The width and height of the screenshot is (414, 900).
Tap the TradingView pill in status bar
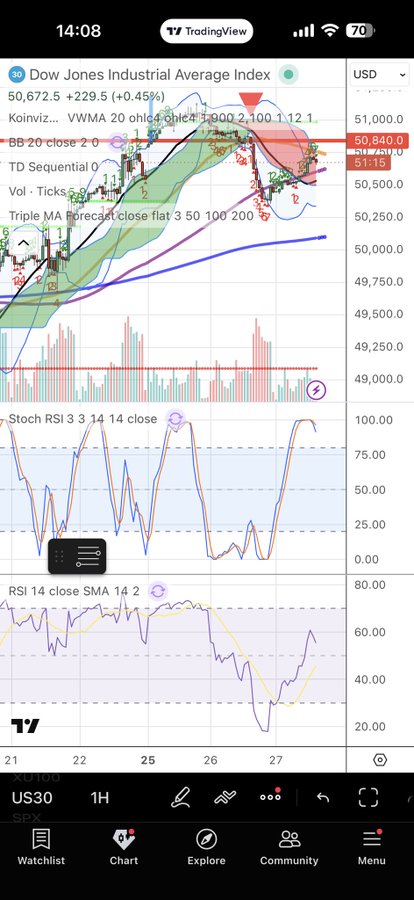pos(206,31)
